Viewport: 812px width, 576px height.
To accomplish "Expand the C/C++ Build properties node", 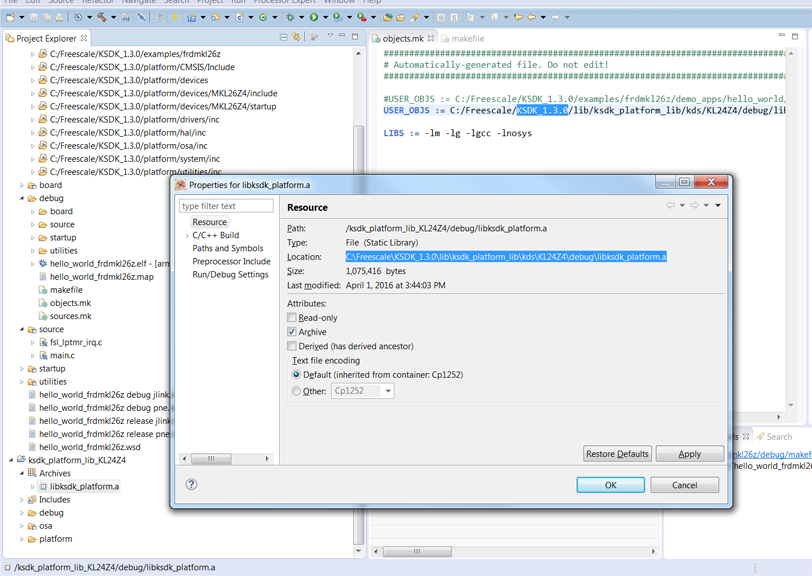I will [x=187, y=236].
